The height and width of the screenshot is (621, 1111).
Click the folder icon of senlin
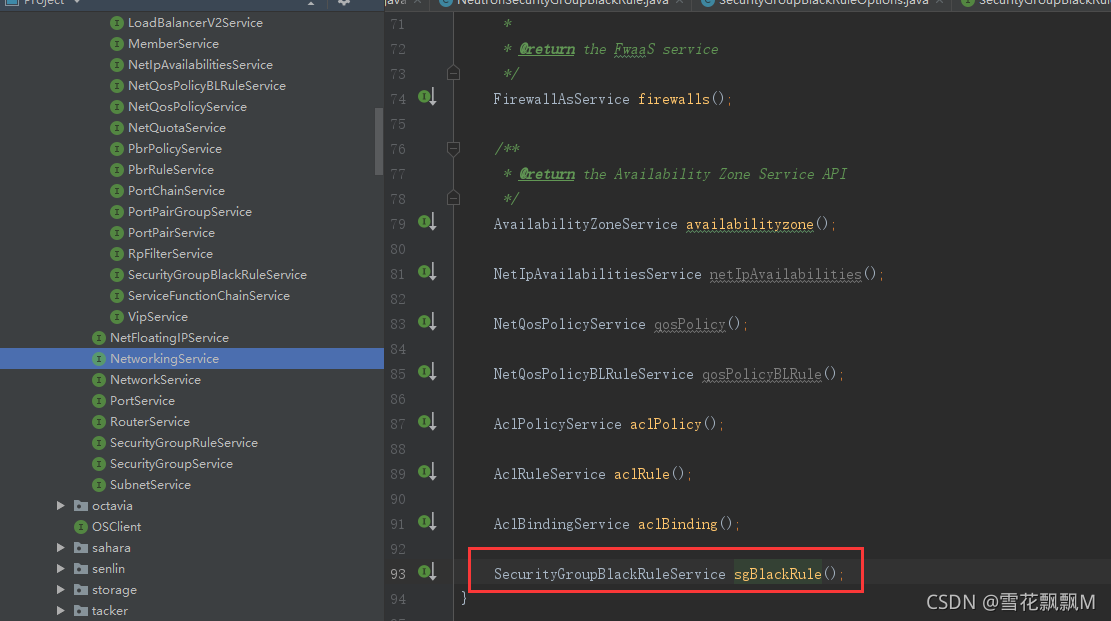tap(81, 569)
